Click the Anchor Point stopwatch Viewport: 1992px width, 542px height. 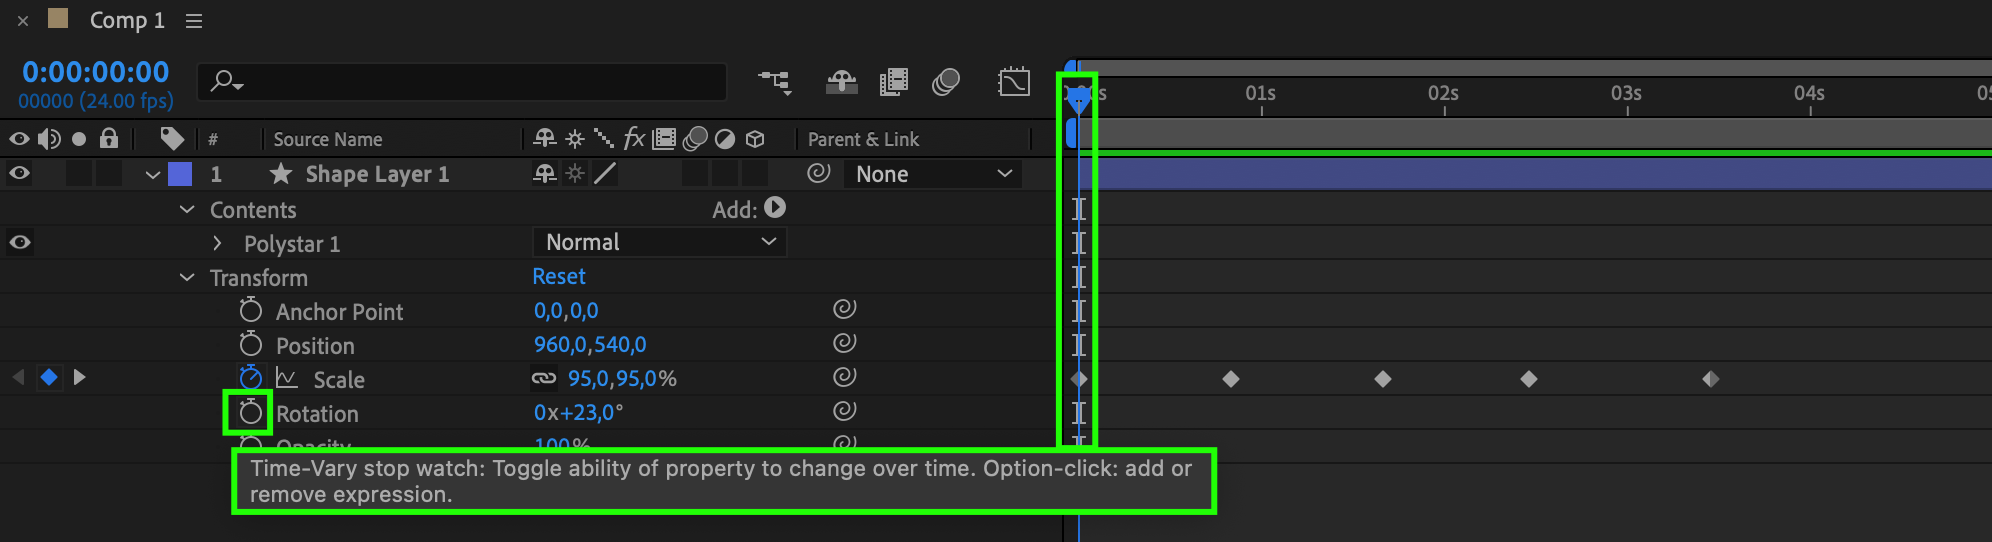pos(250,310)
